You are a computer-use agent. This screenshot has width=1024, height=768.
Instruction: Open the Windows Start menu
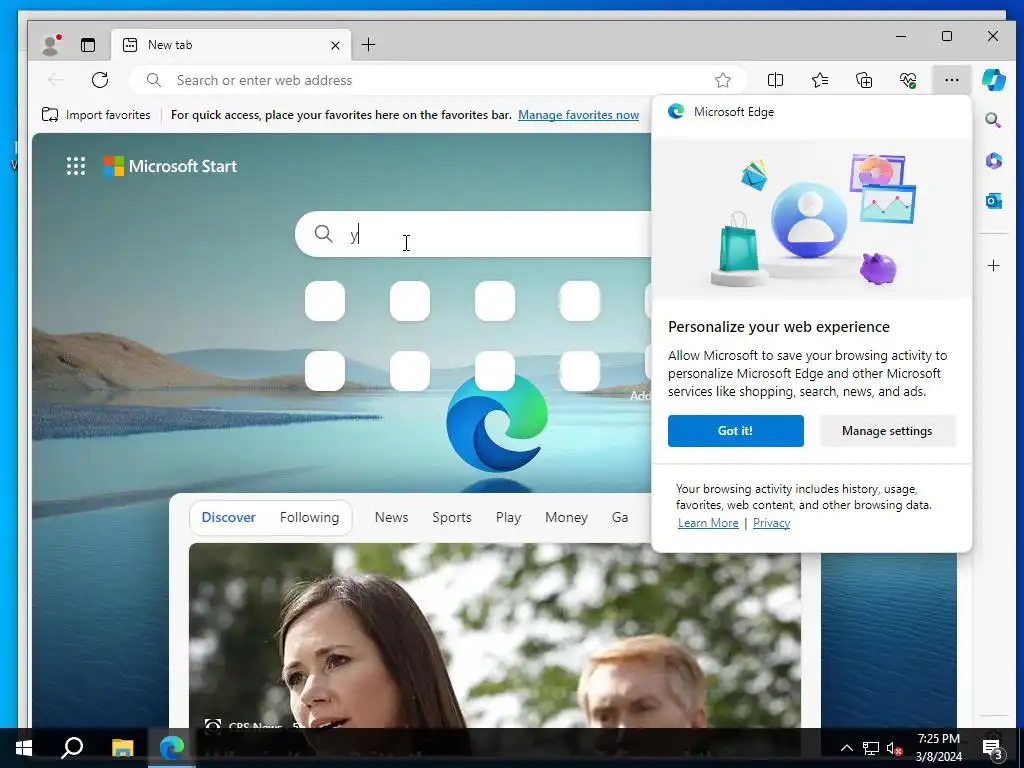(x=24, y=748)
